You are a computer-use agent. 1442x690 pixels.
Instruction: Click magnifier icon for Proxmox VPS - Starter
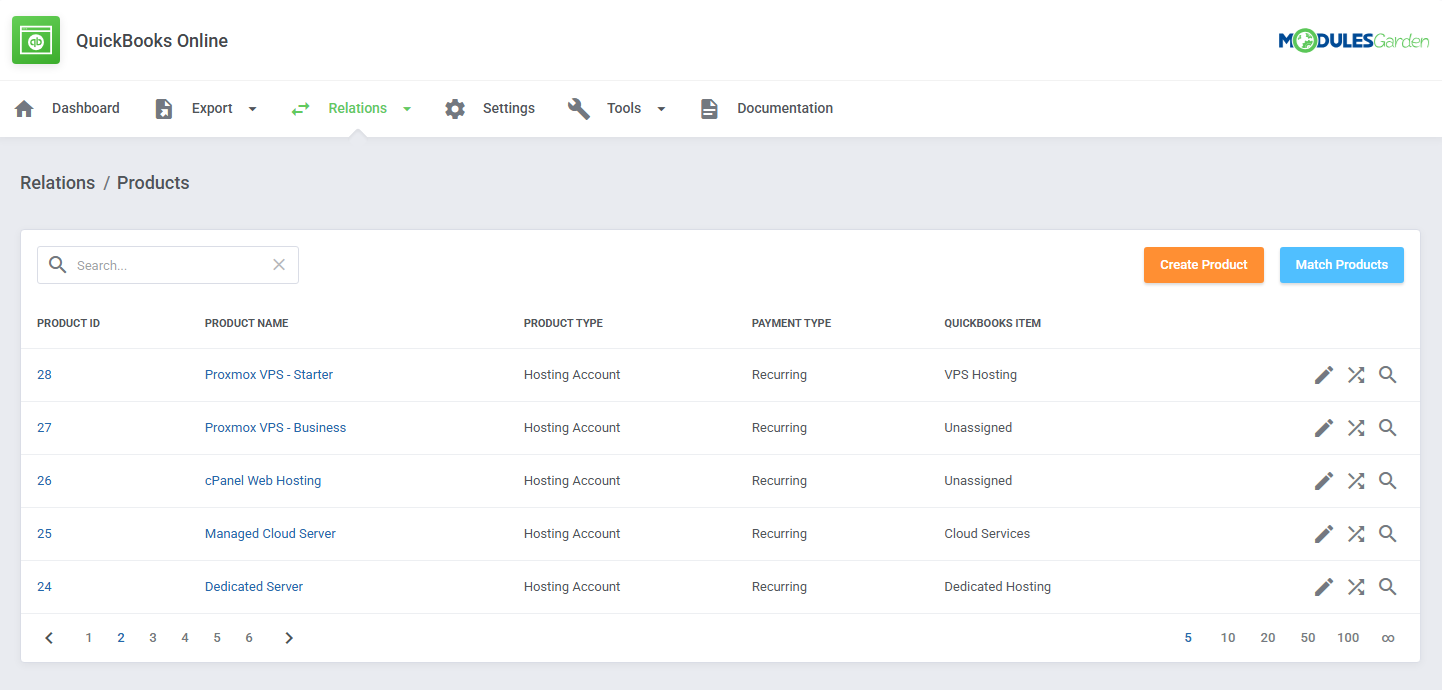click(x=1388, y=375)
